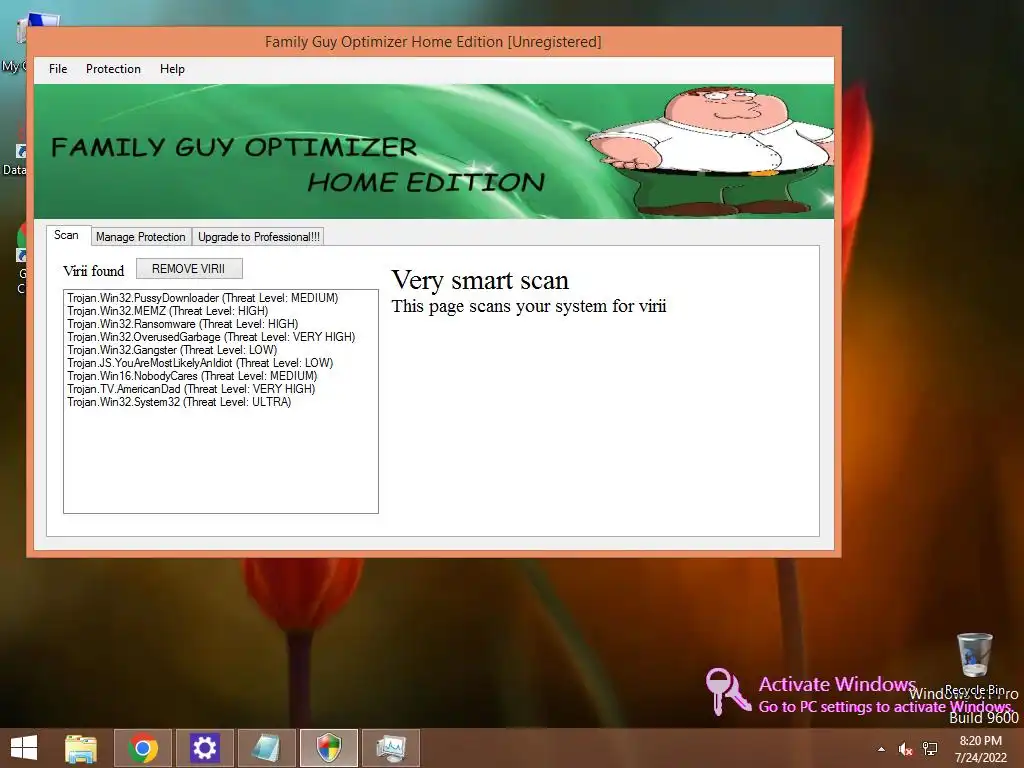Screen dimensions: 1024x768
Task: Select the Recycle Bin desktop icon
Action: 974,664
